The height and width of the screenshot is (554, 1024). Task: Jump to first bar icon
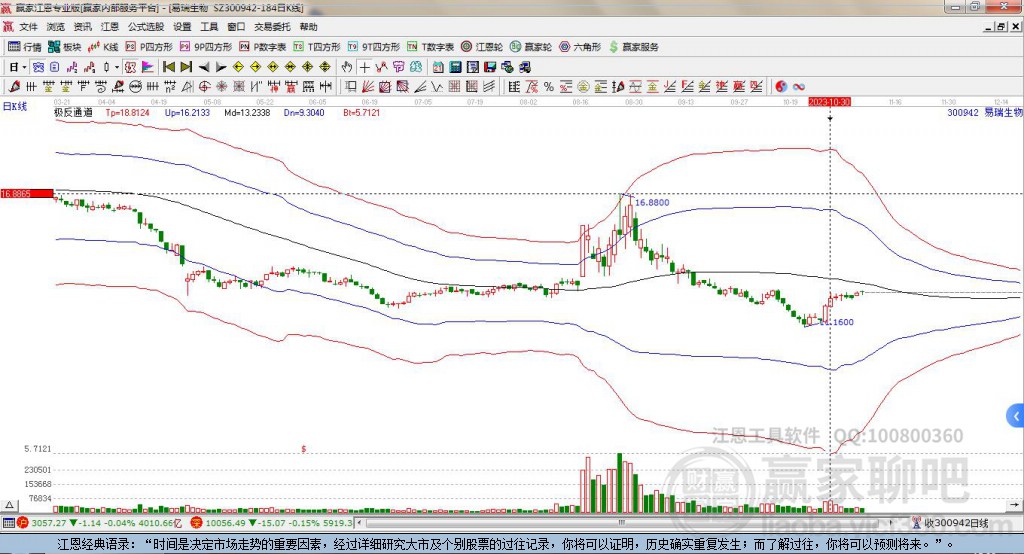click(x=168, y=67)
